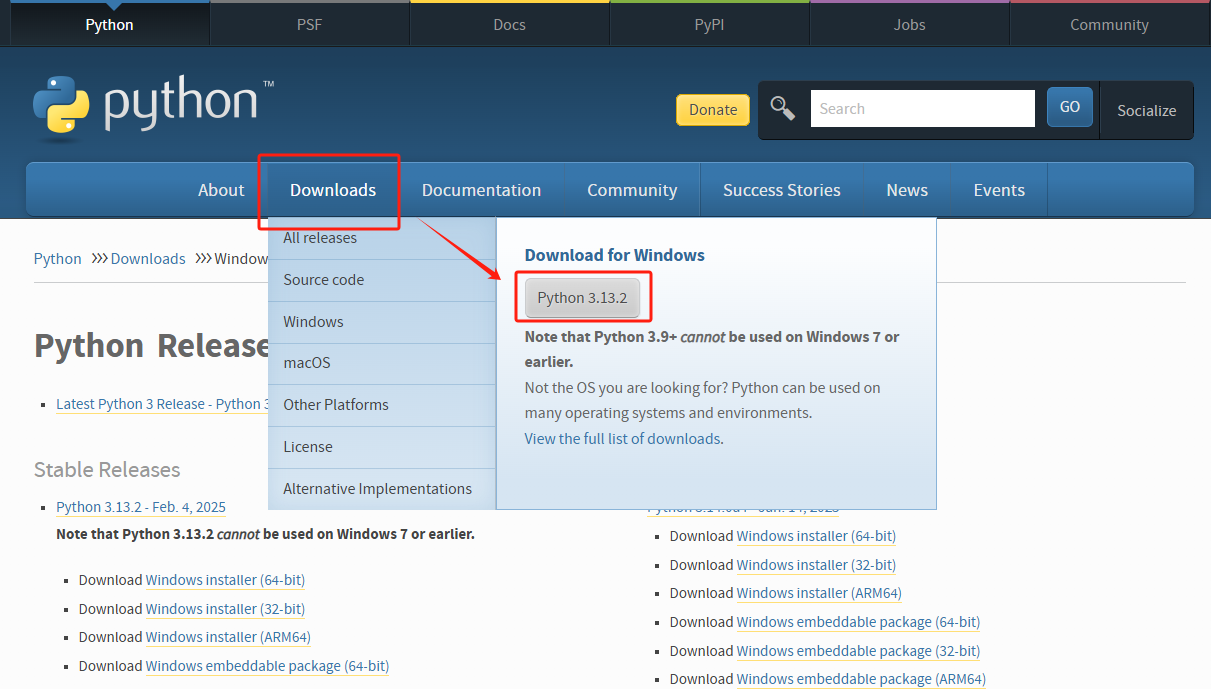Click the Python 3.13.2 download button
Image resolution: width=1211 pixels, height=689 pixels.
(582, 298)
